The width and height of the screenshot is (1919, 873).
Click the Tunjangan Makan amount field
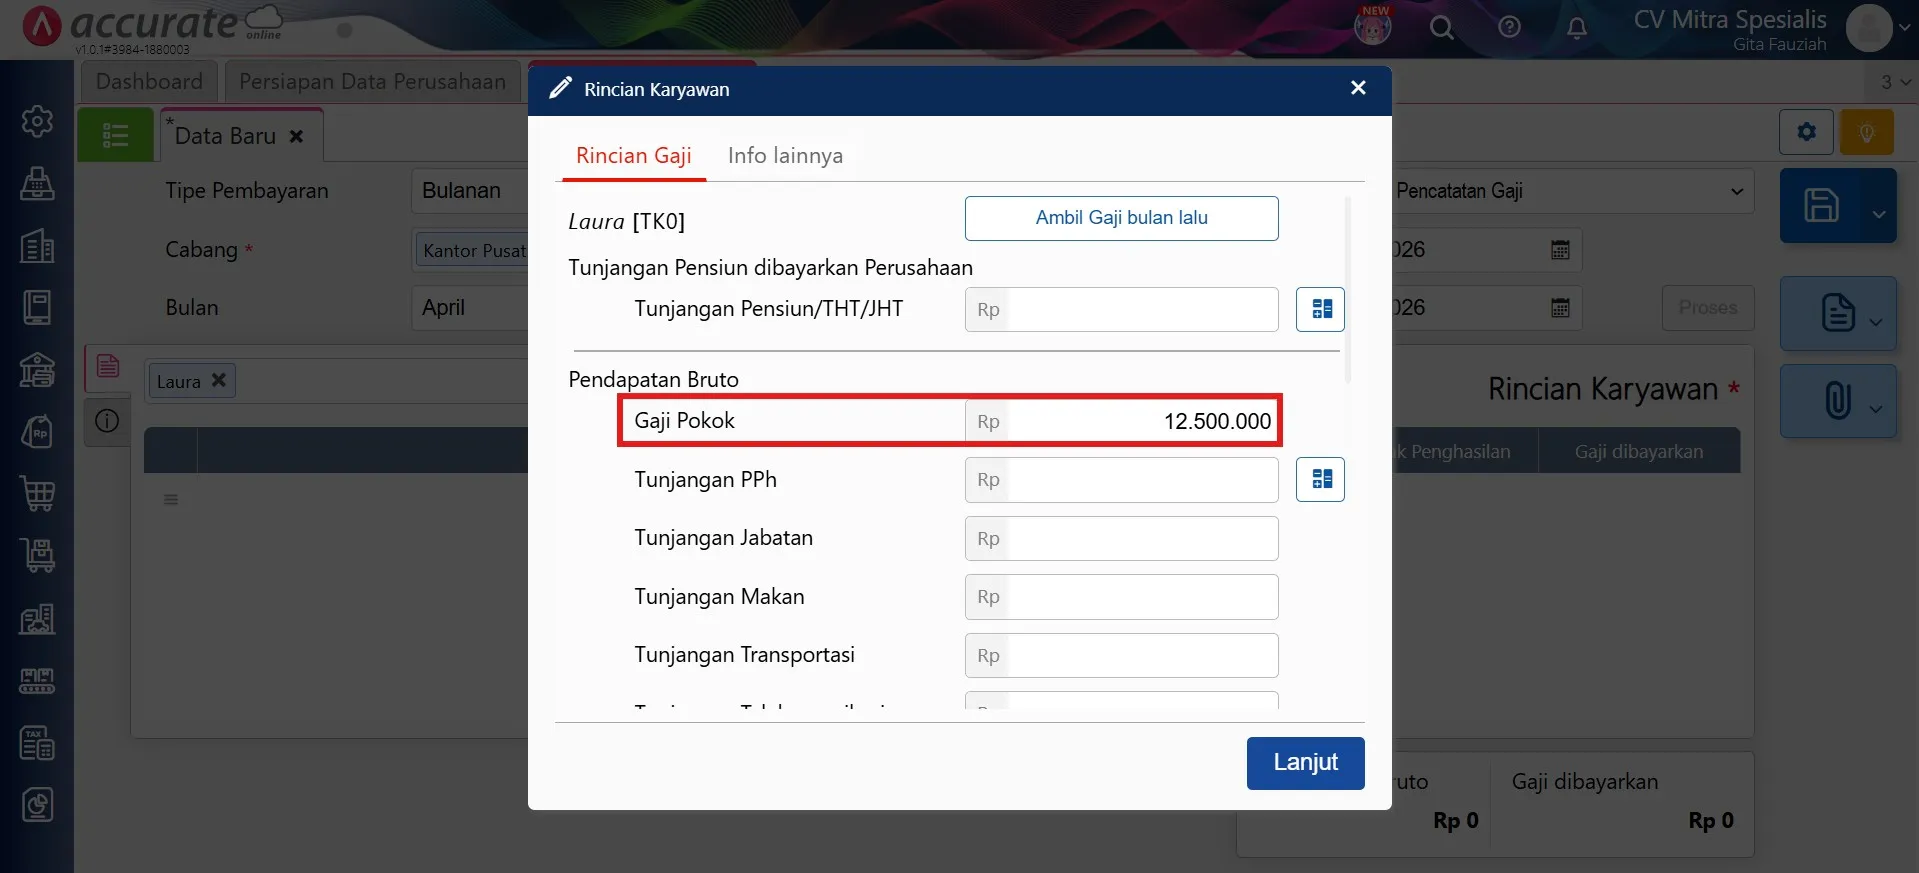coord(1121,597)
